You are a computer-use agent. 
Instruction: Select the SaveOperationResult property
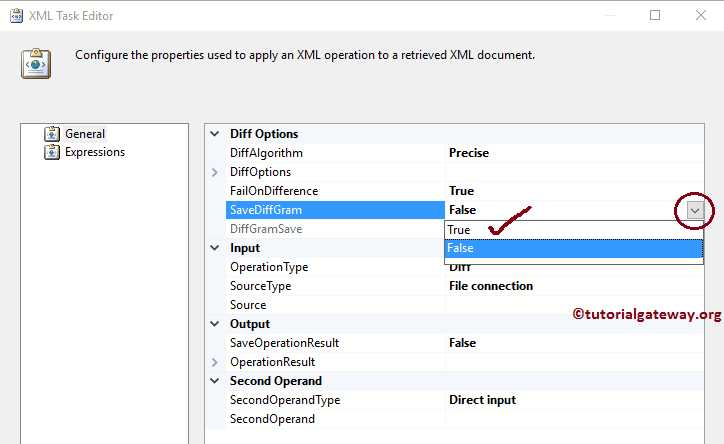[284, 343]
